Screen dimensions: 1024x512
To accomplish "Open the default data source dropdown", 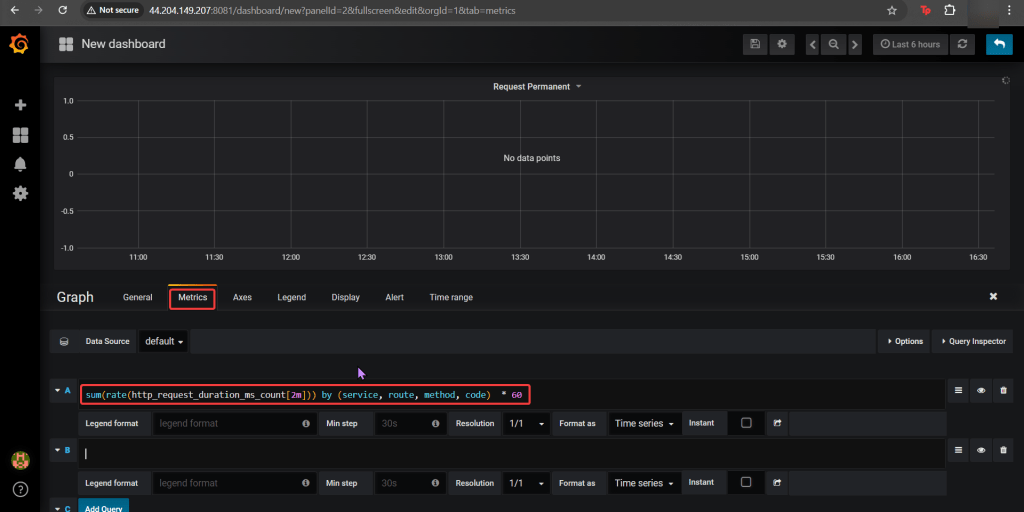I will (x=165, y=341).
